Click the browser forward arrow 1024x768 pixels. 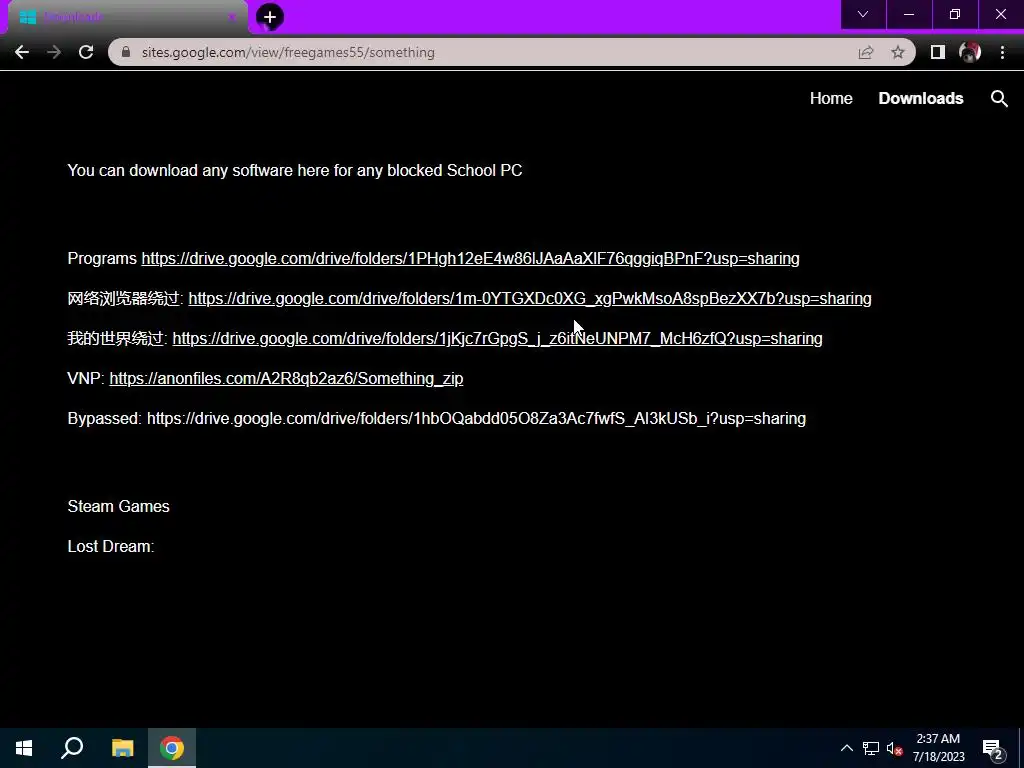(54, 52)
